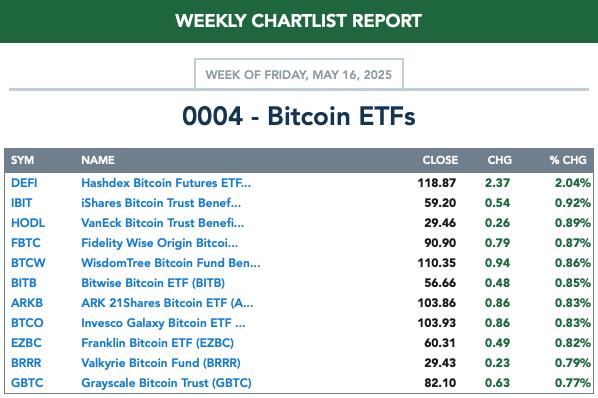Open Fidelity Wise Origin Bitcoin link

coord(159,243)
